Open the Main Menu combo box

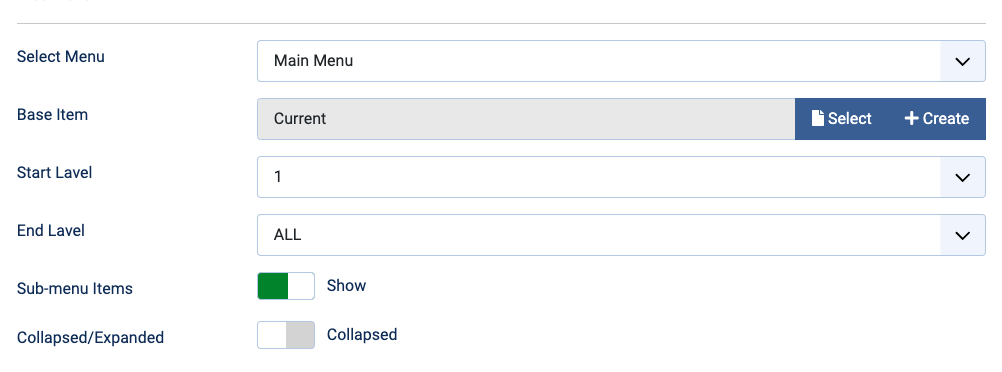(x=621, y=61)
